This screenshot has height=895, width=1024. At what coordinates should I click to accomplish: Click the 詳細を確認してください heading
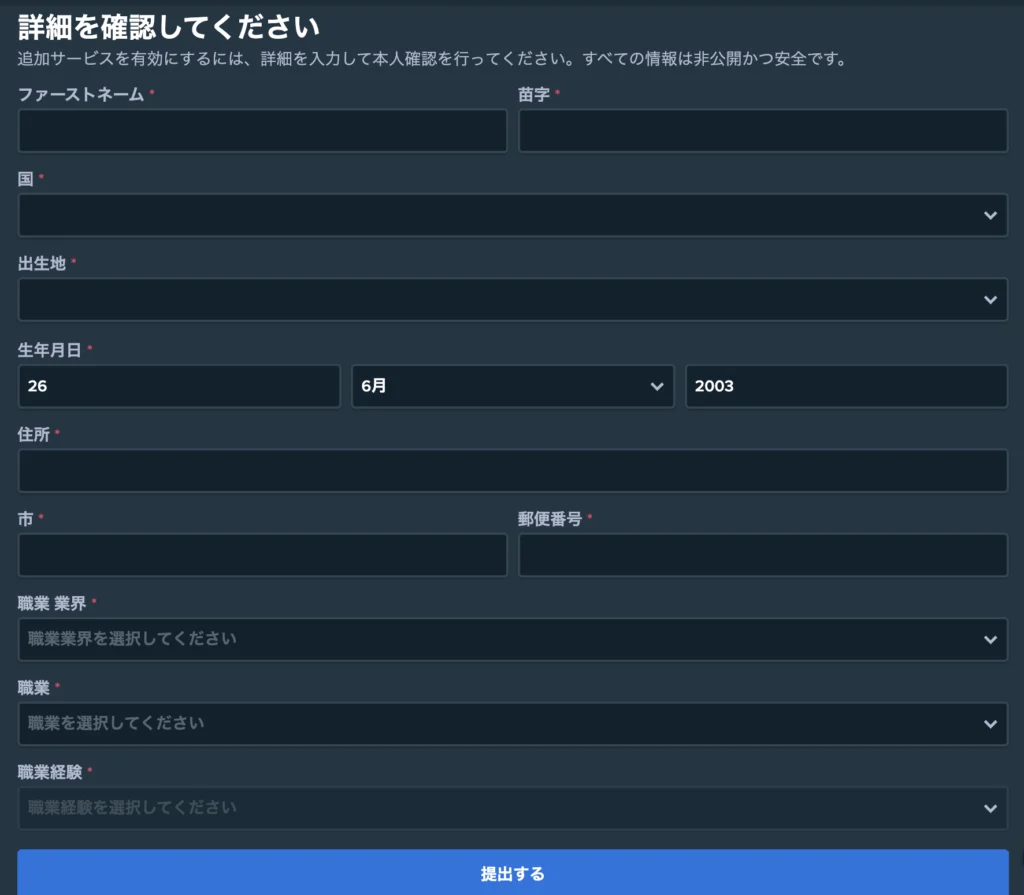(x=168, y=26)
